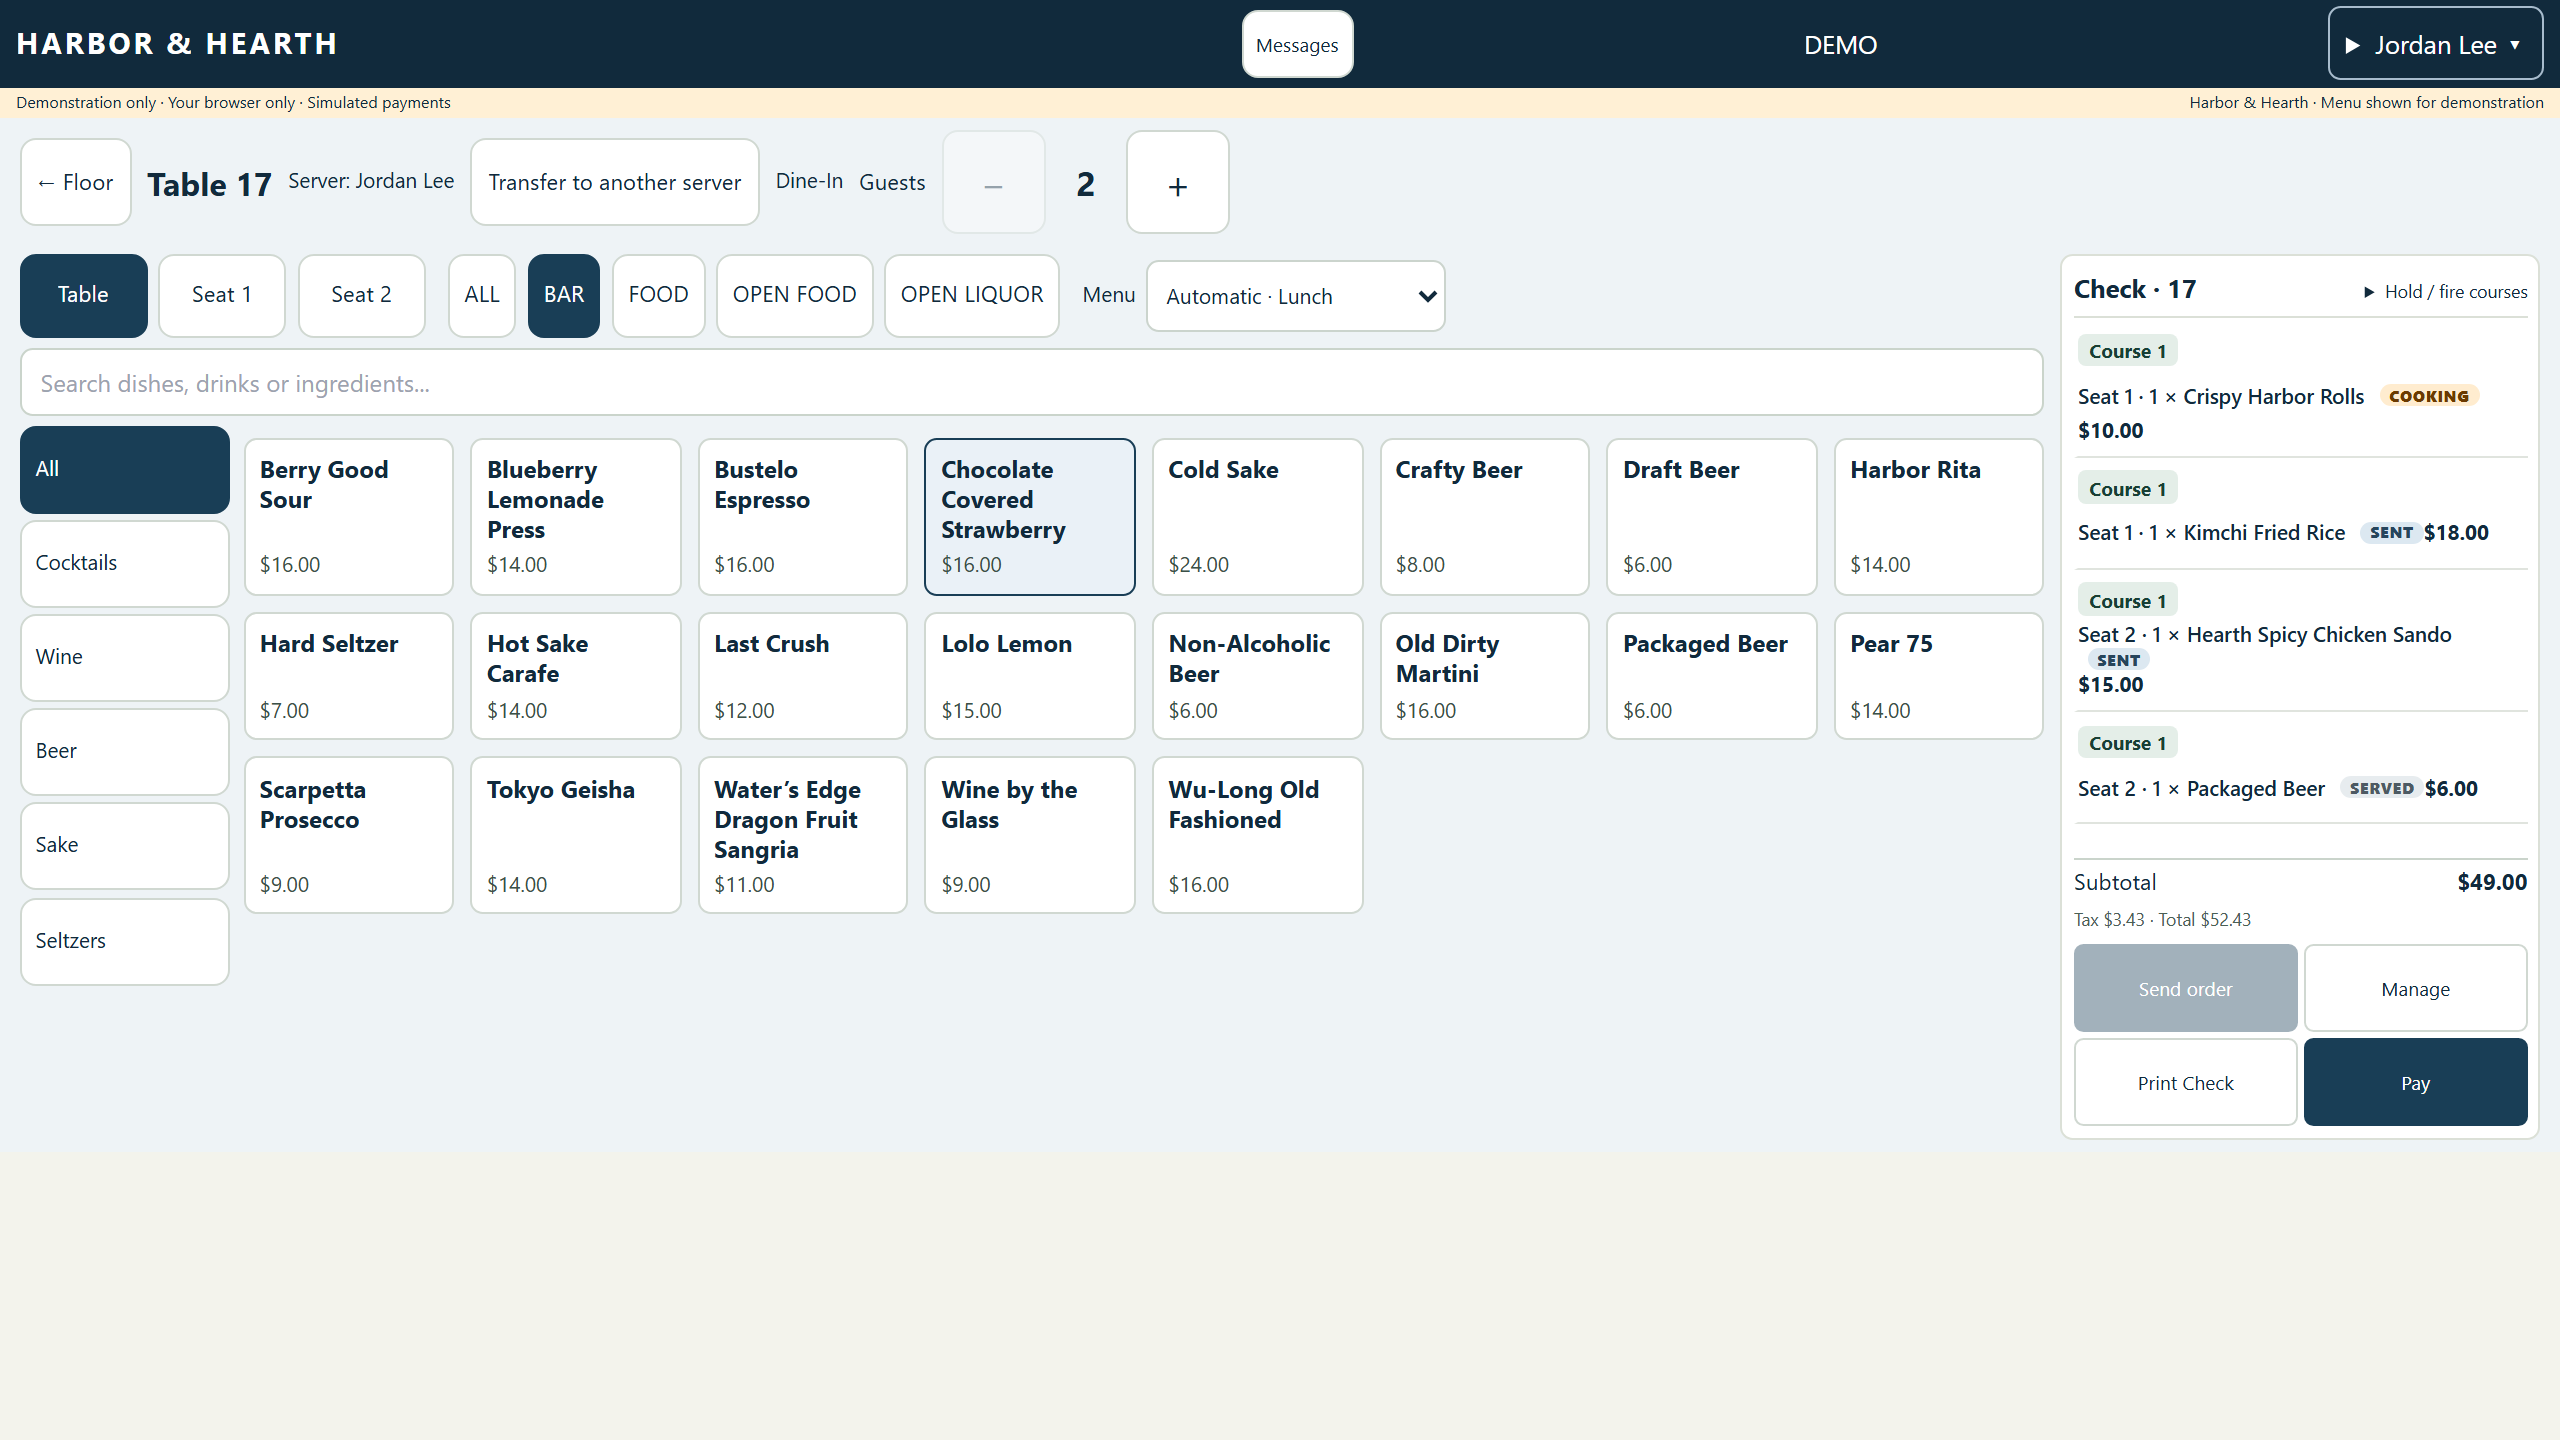Open the Messages panel

tap(1297, 45)
